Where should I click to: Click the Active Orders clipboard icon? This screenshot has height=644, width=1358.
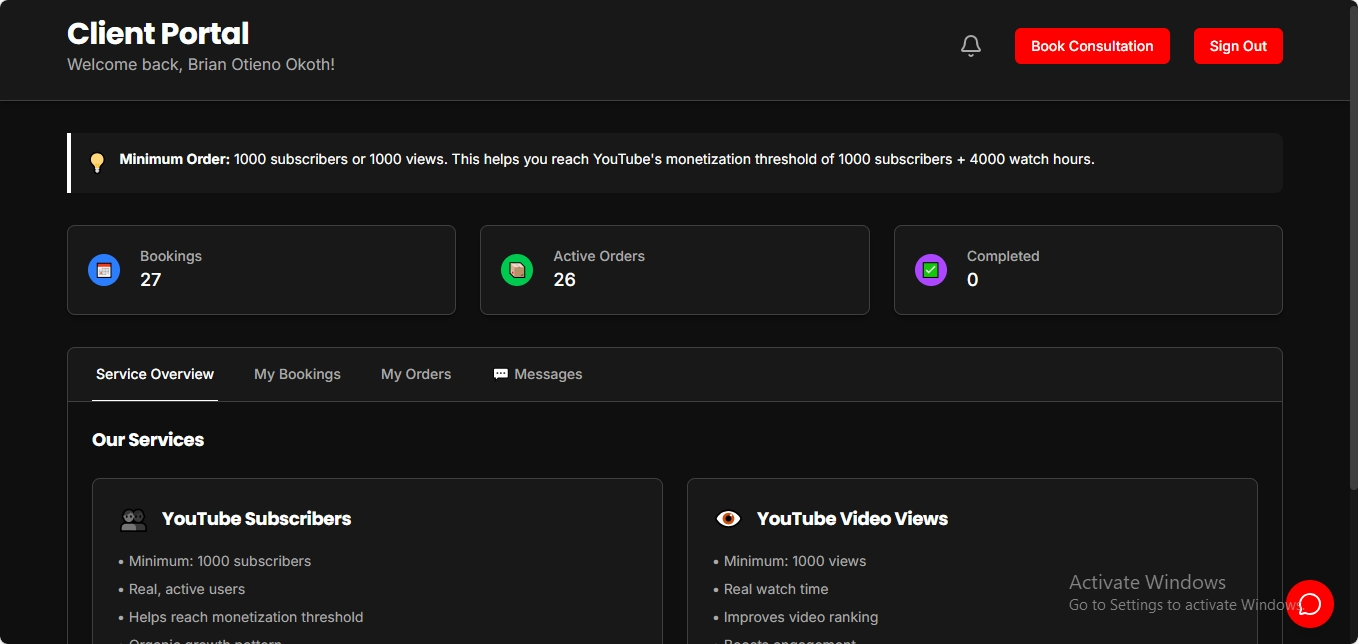pos(517,269)
